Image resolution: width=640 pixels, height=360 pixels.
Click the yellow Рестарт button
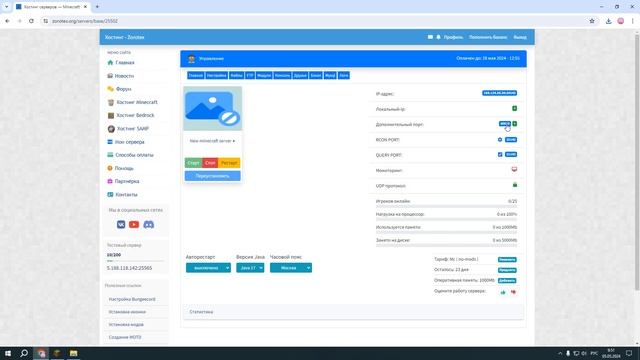click(229, 163)
